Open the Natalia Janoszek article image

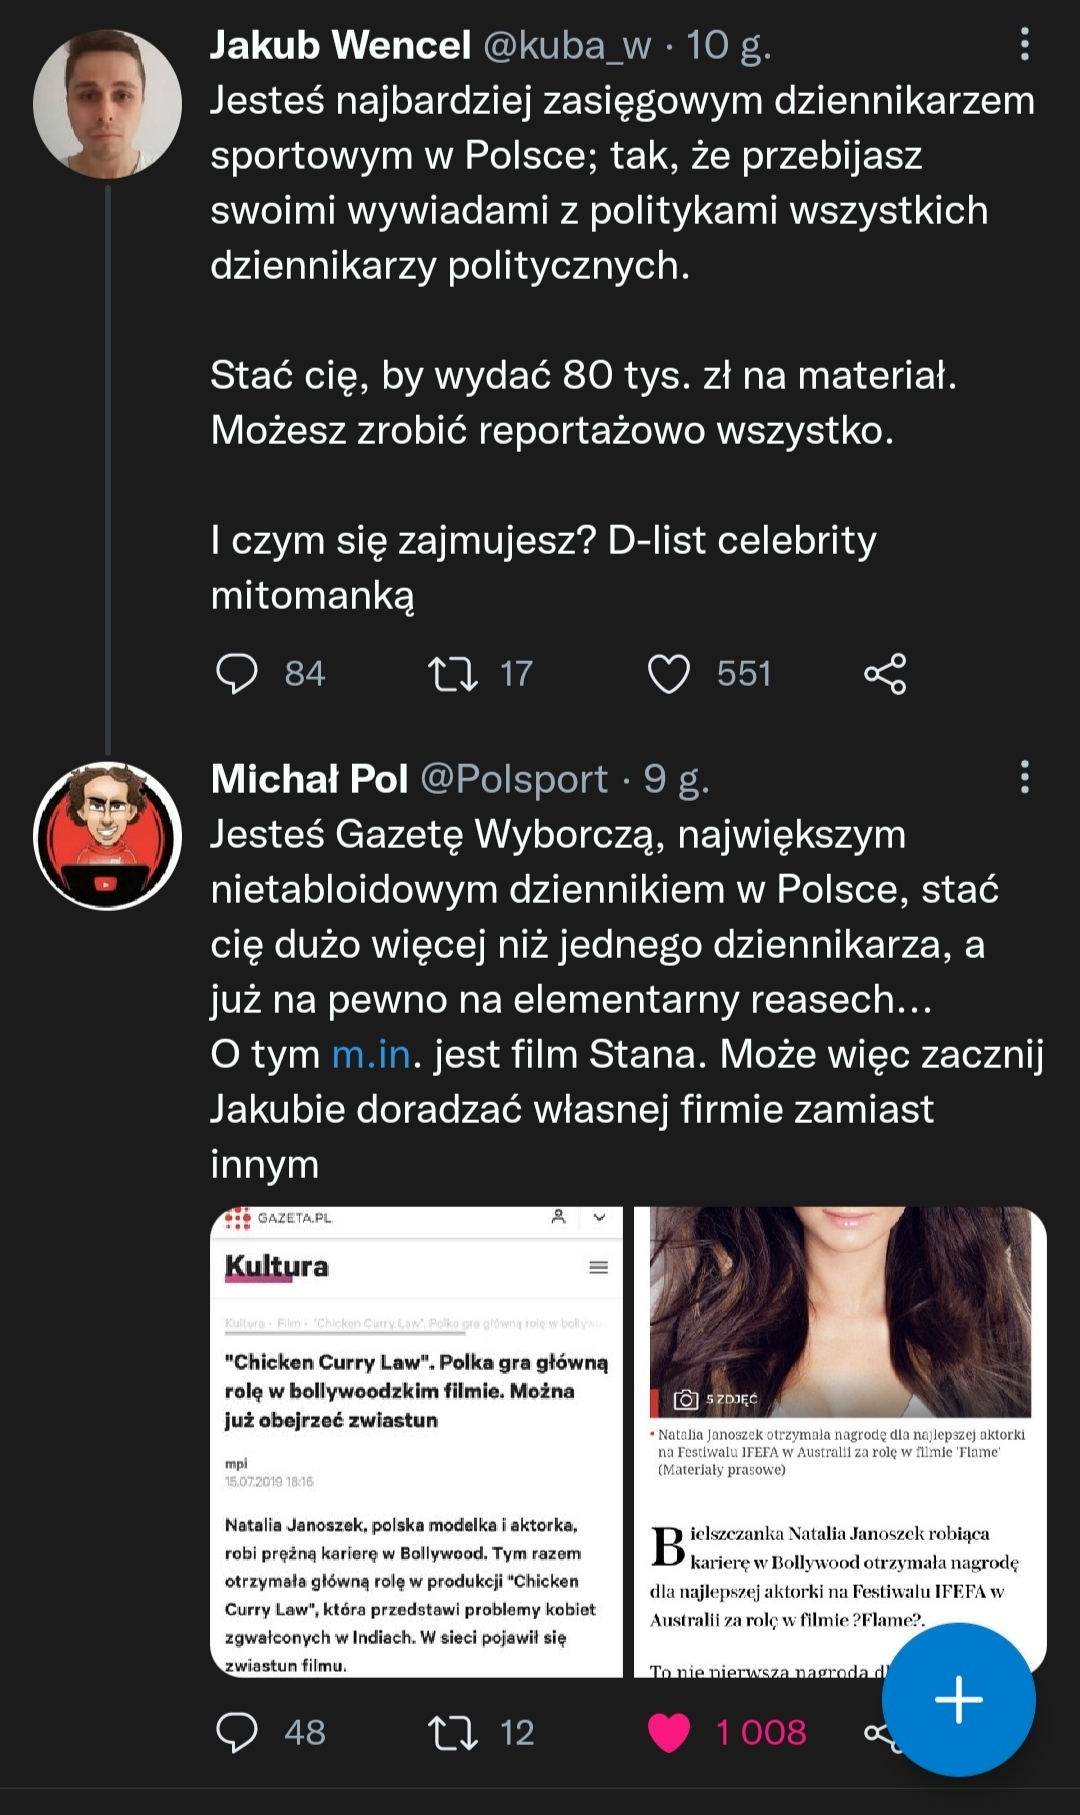(840, 1420)
